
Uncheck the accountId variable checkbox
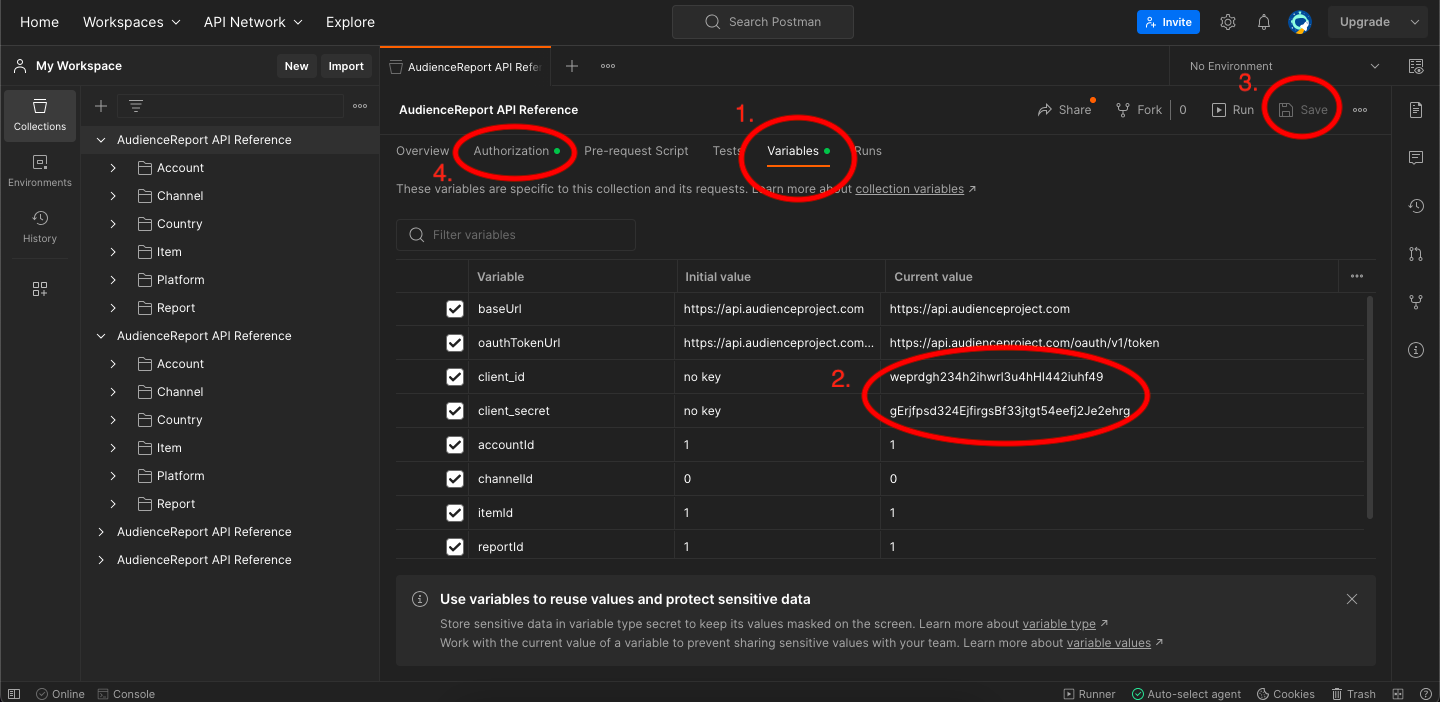click(455, 445)
